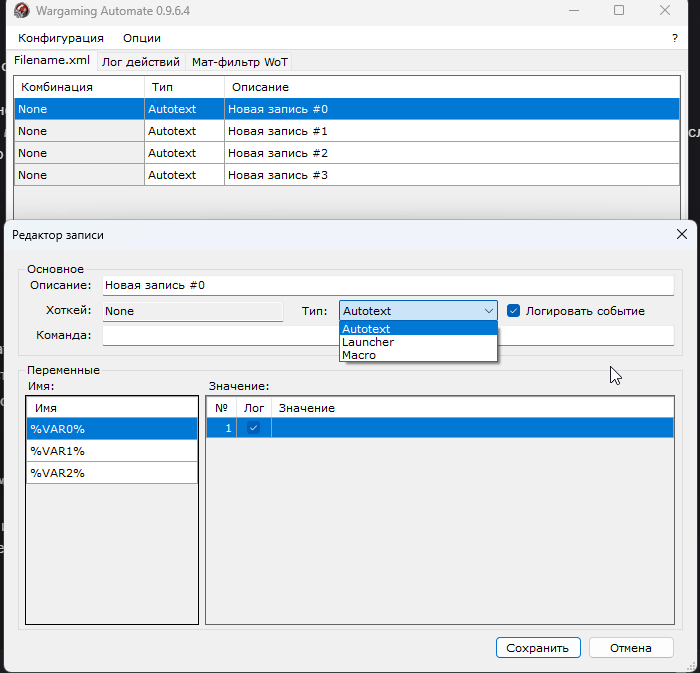The height and width of the screenshot is (673, 700).
Task: Select the row Новая запись #2
Action: click(x=347, y=153)
